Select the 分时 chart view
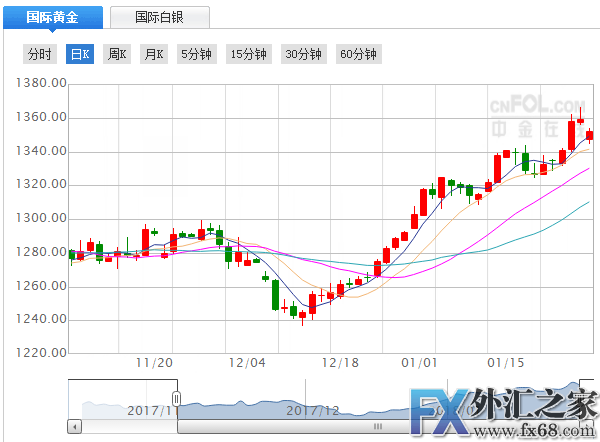The width and height of the screenshot is (600, 442). coord(40,54)
